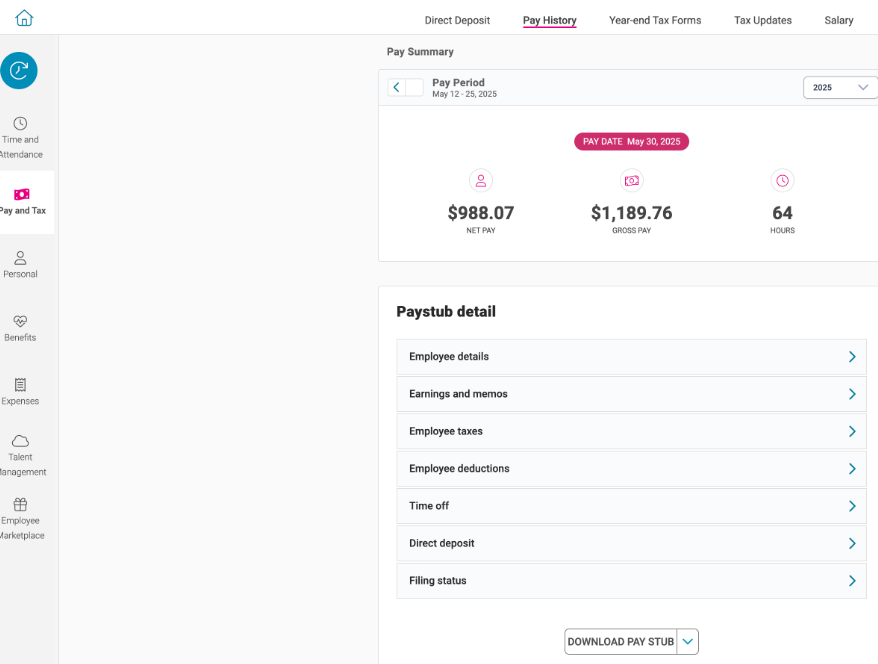
Task: Switch to the Tax Updates tab
Action: 762,20
